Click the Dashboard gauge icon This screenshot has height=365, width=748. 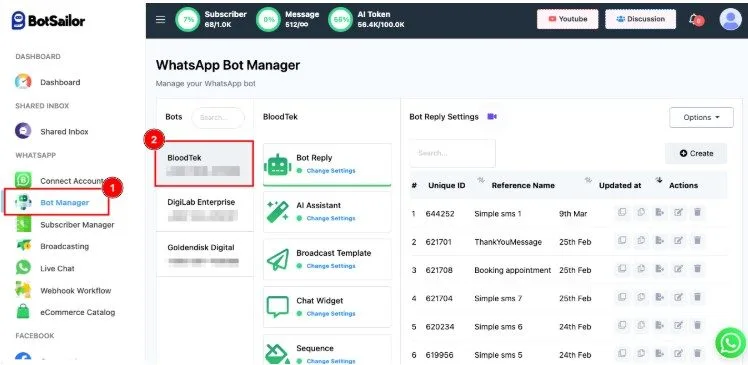(23, 82)
